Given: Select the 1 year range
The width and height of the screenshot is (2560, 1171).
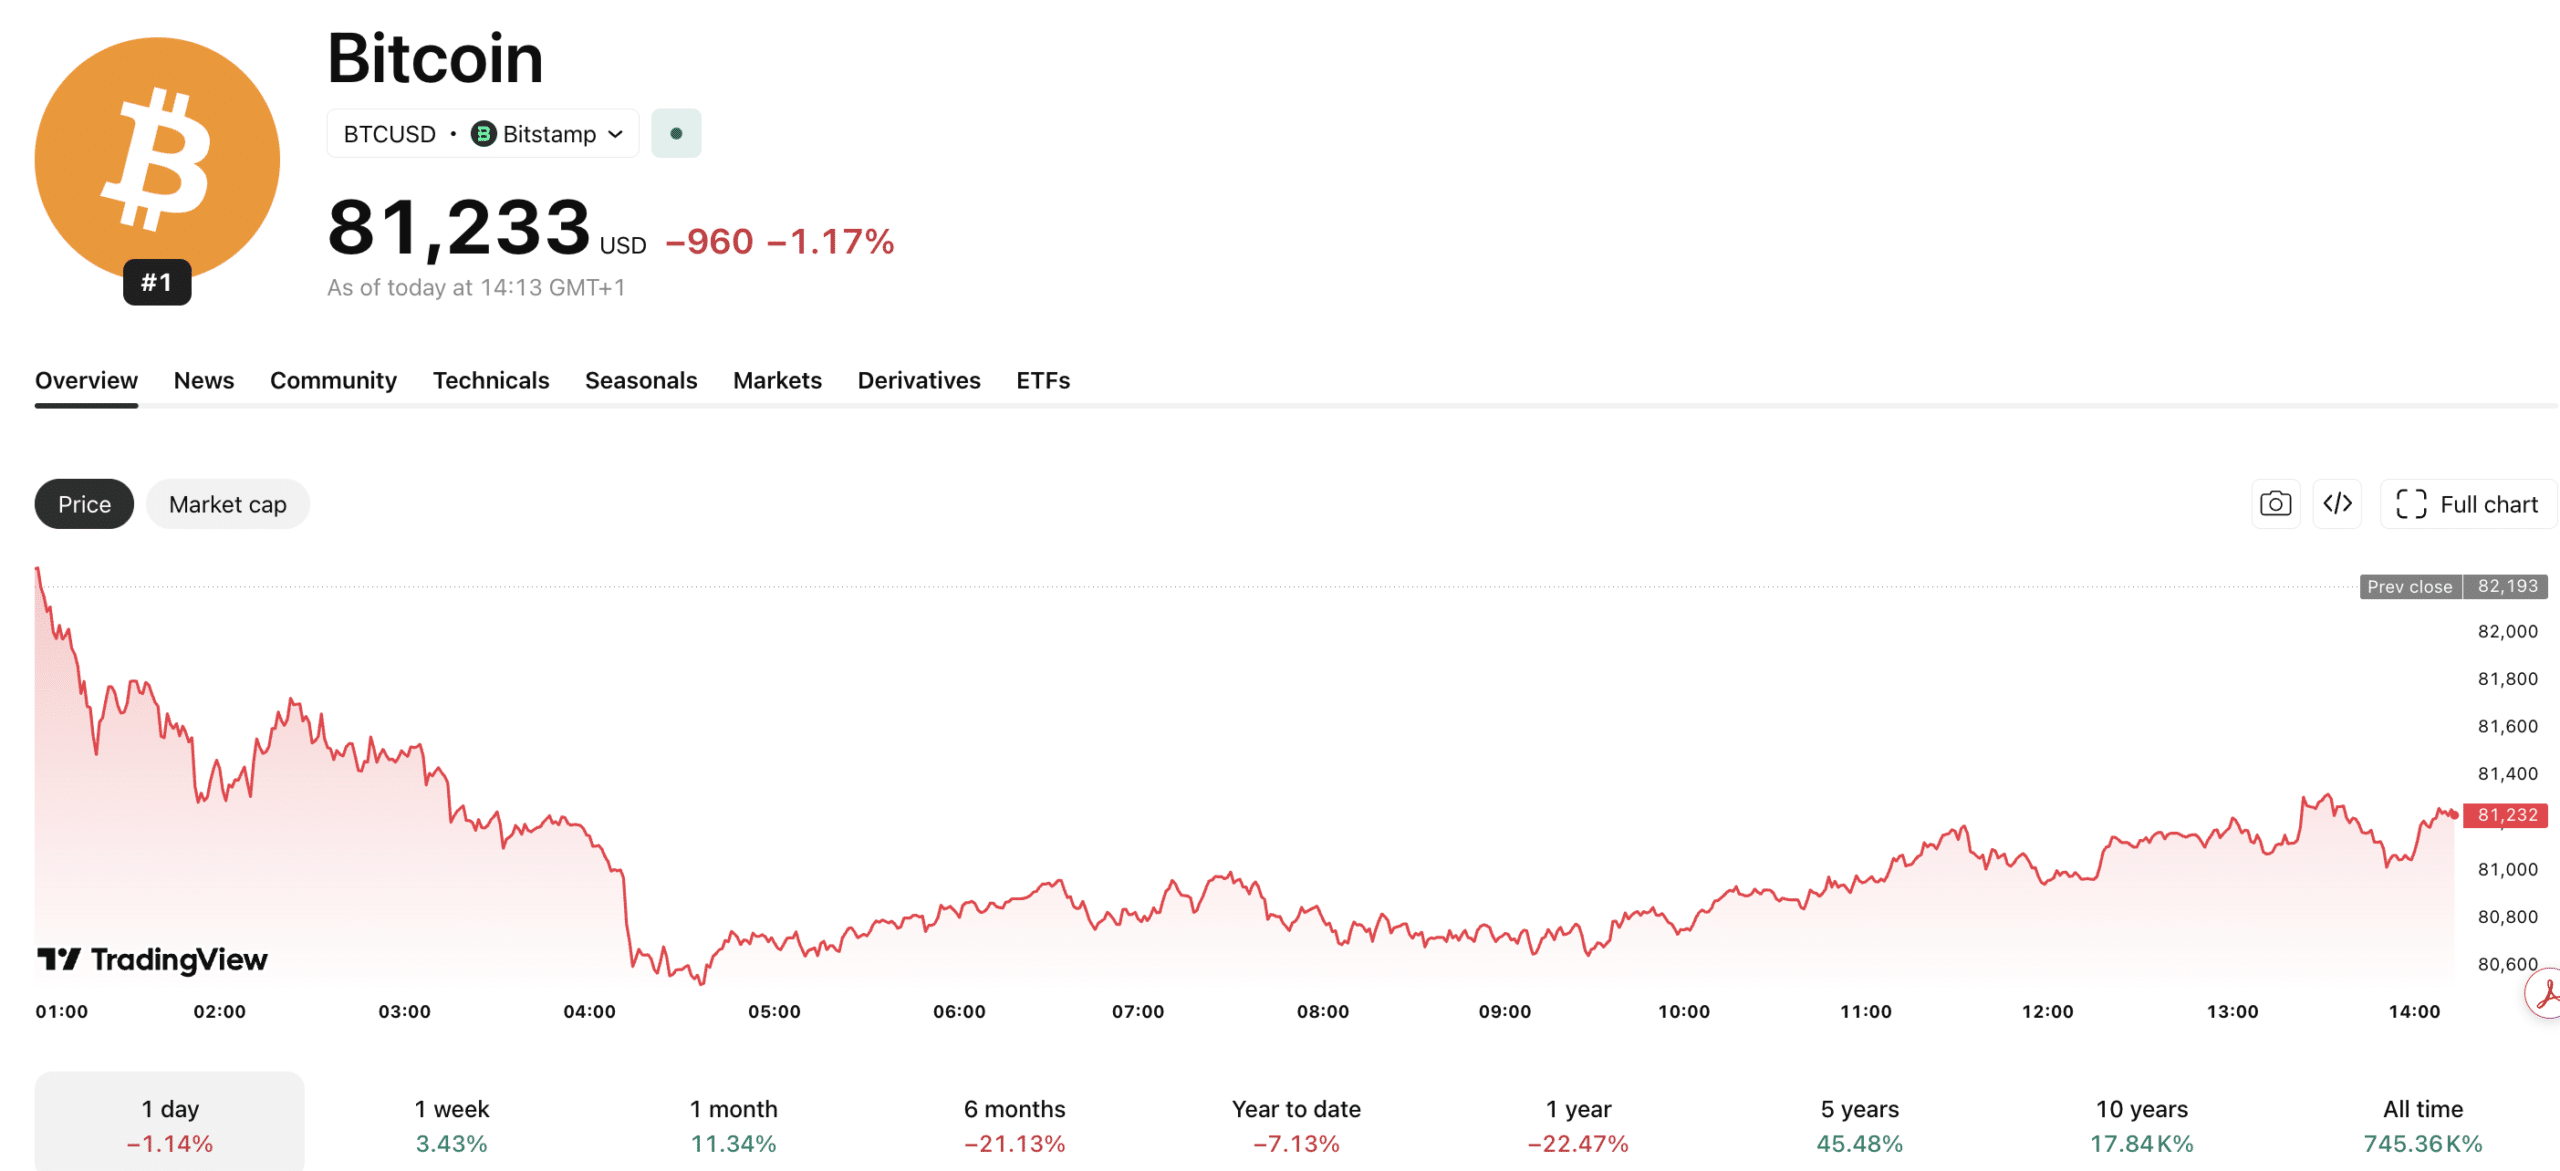Looking at the screenshot, I should click(1578, 1124).
